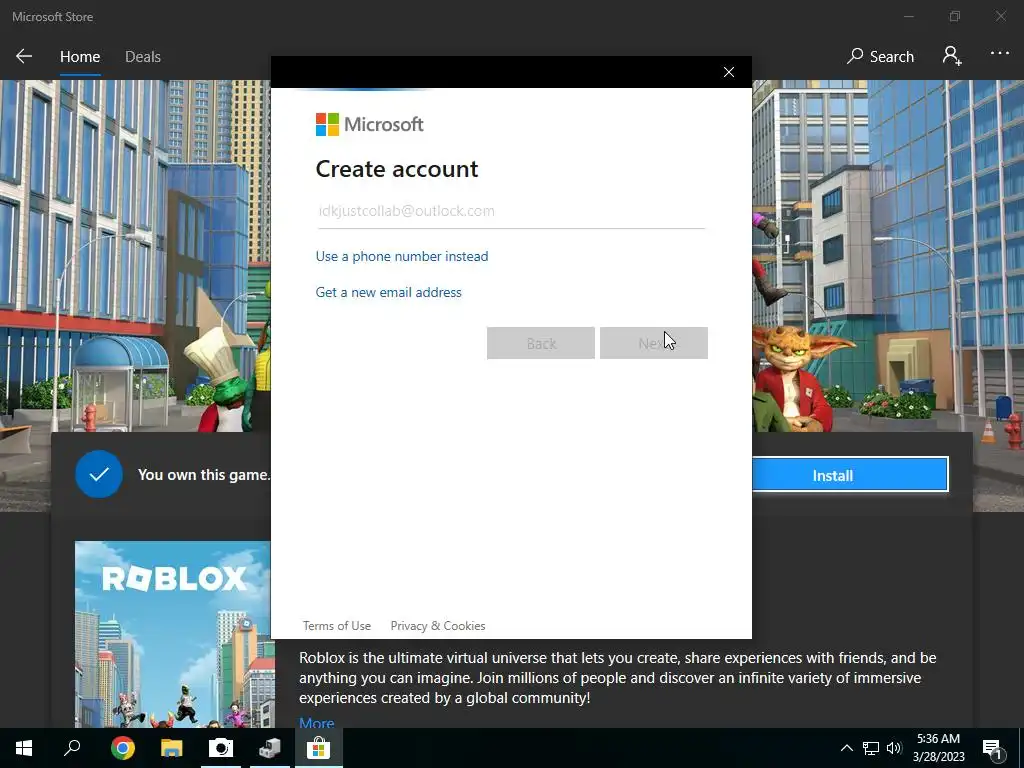Click the Back button in the dialog
The height and width of the screenshot is (768, 1024).
click(x=541, y=343)
